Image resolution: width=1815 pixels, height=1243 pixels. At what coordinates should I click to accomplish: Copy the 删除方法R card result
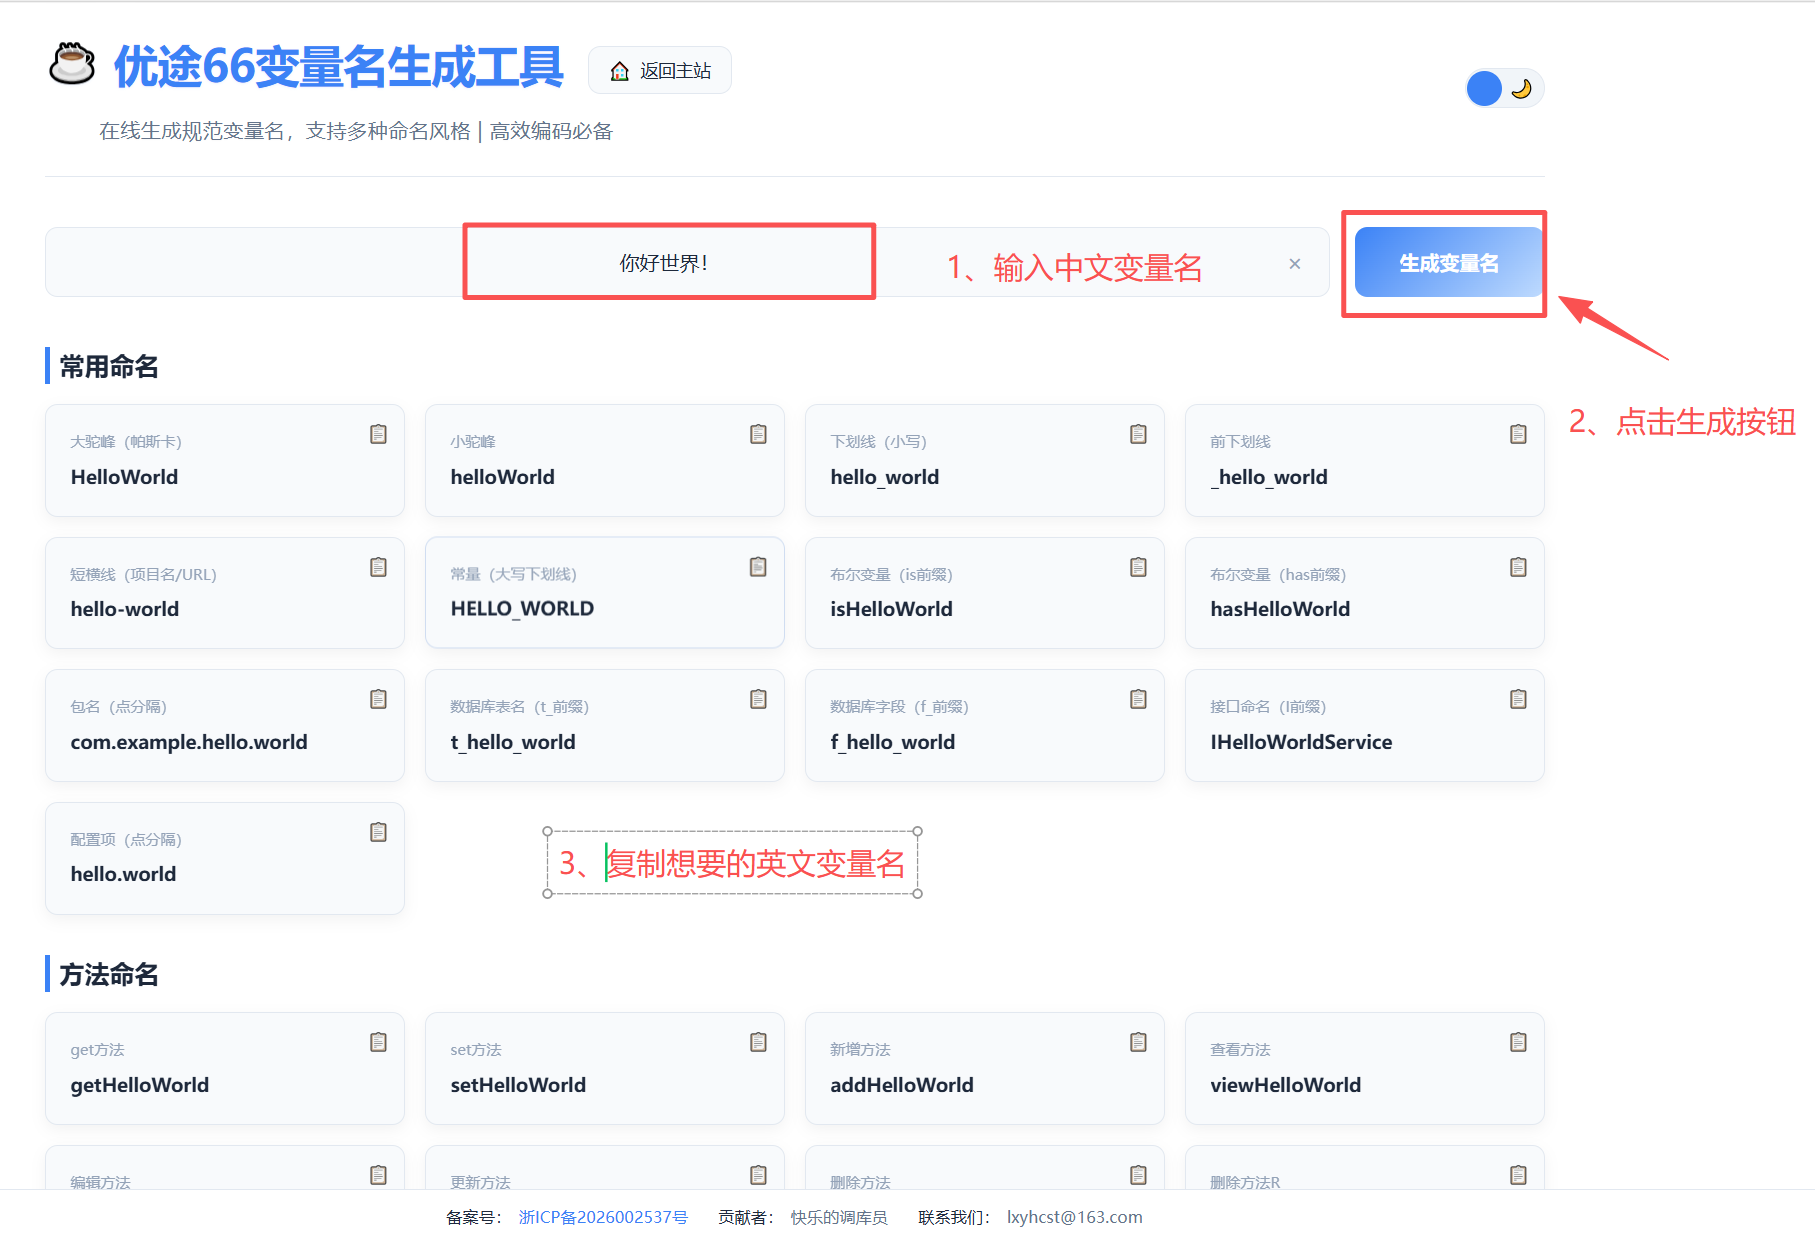click(1518, 1175)
